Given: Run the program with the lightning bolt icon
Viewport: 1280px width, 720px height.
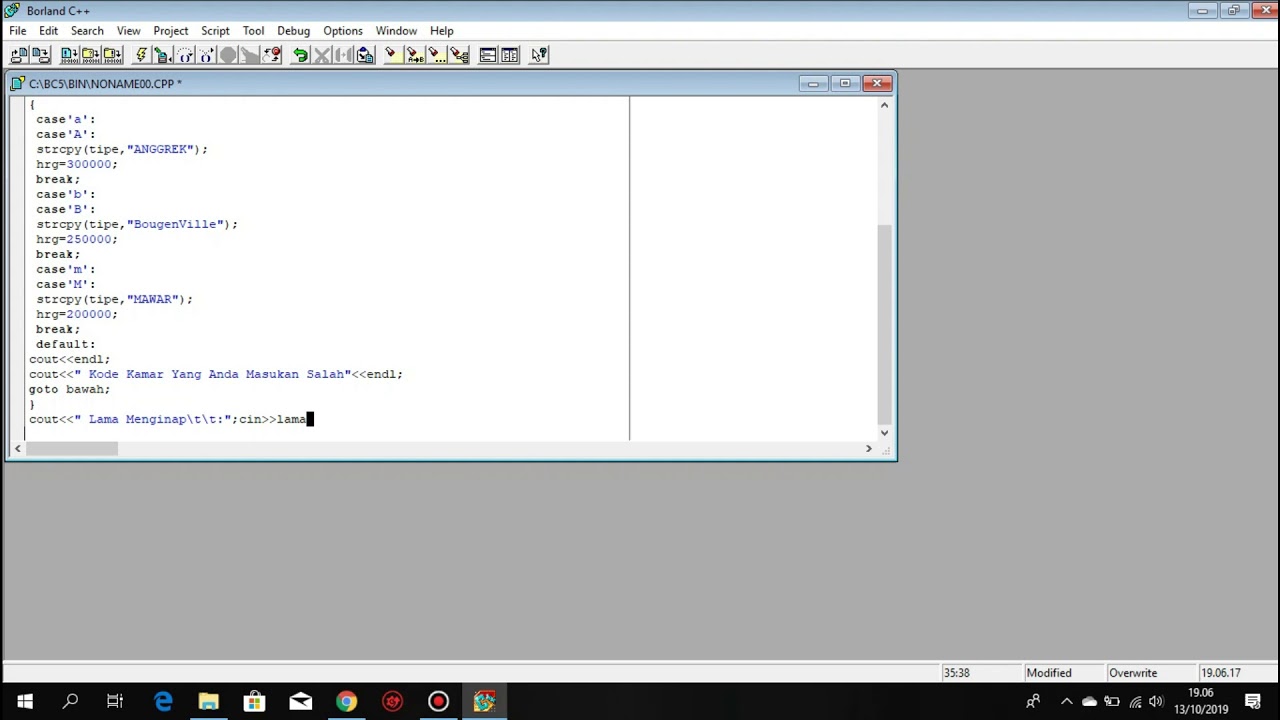Looking at the screenshot, I should (x=141, y=55).
